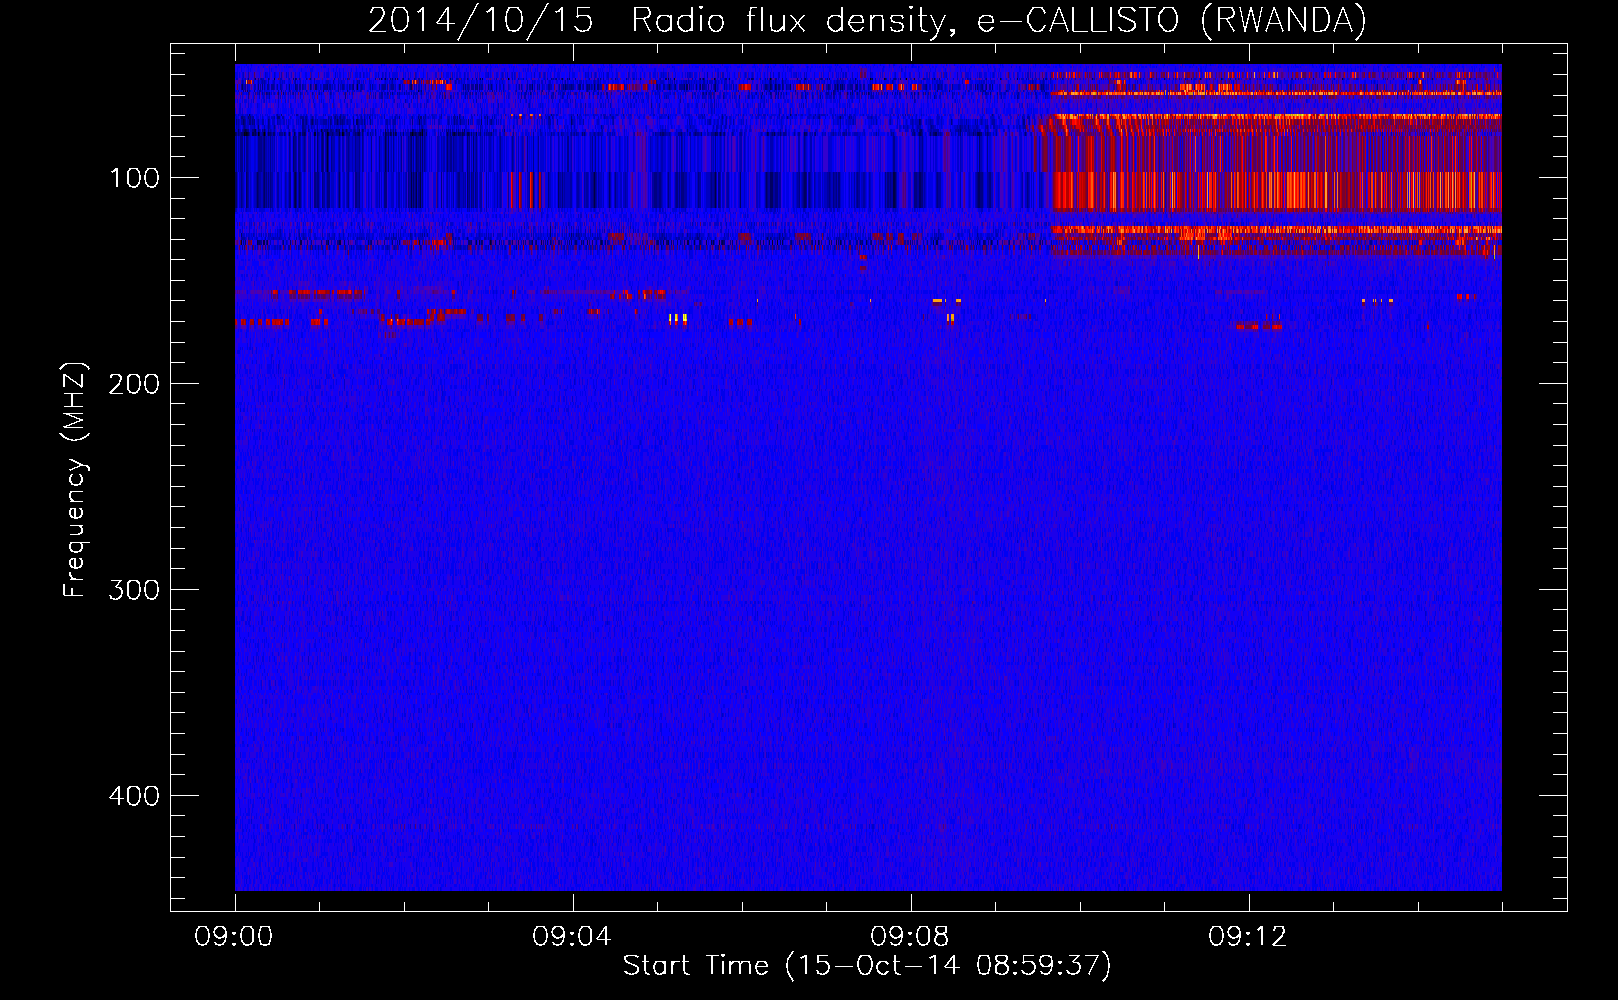Screen dimensions: 1618x1000
Task: Click the '09:04' time axis label
Action: click(572, 937)
